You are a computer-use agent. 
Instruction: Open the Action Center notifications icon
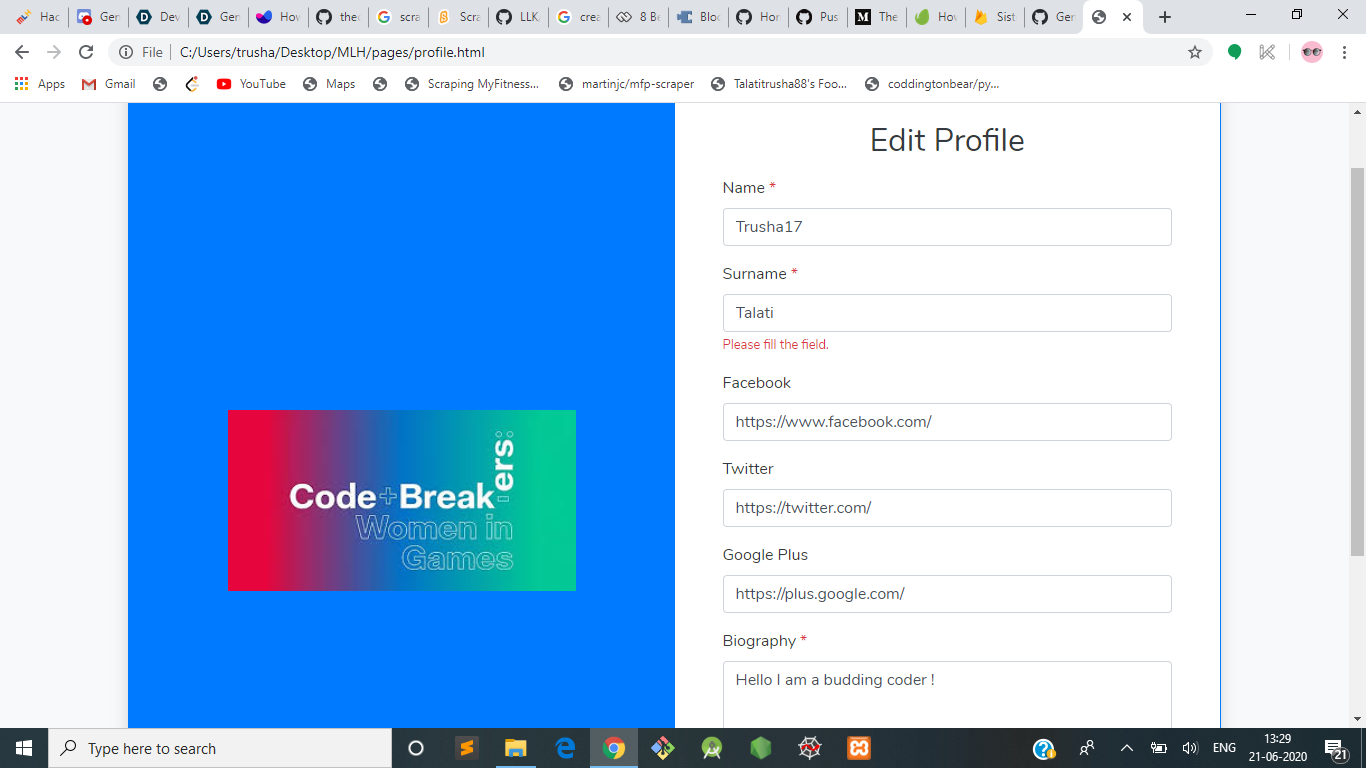(x=1337, y=748)
